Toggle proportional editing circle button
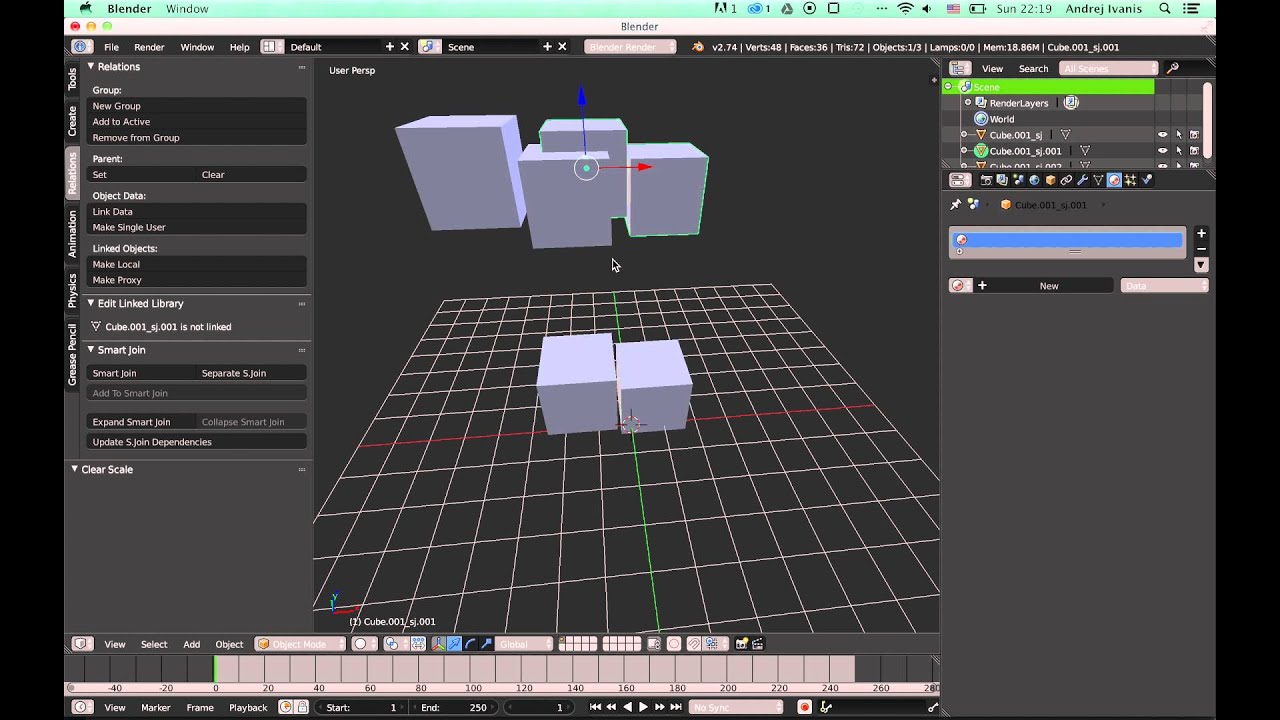Image resolution: width=1280 pixels, height=720 pixels. (x=673, y=644)
